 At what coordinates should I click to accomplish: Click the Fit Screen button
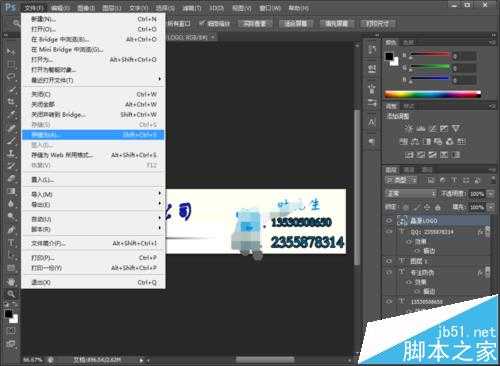coord(296,23)
